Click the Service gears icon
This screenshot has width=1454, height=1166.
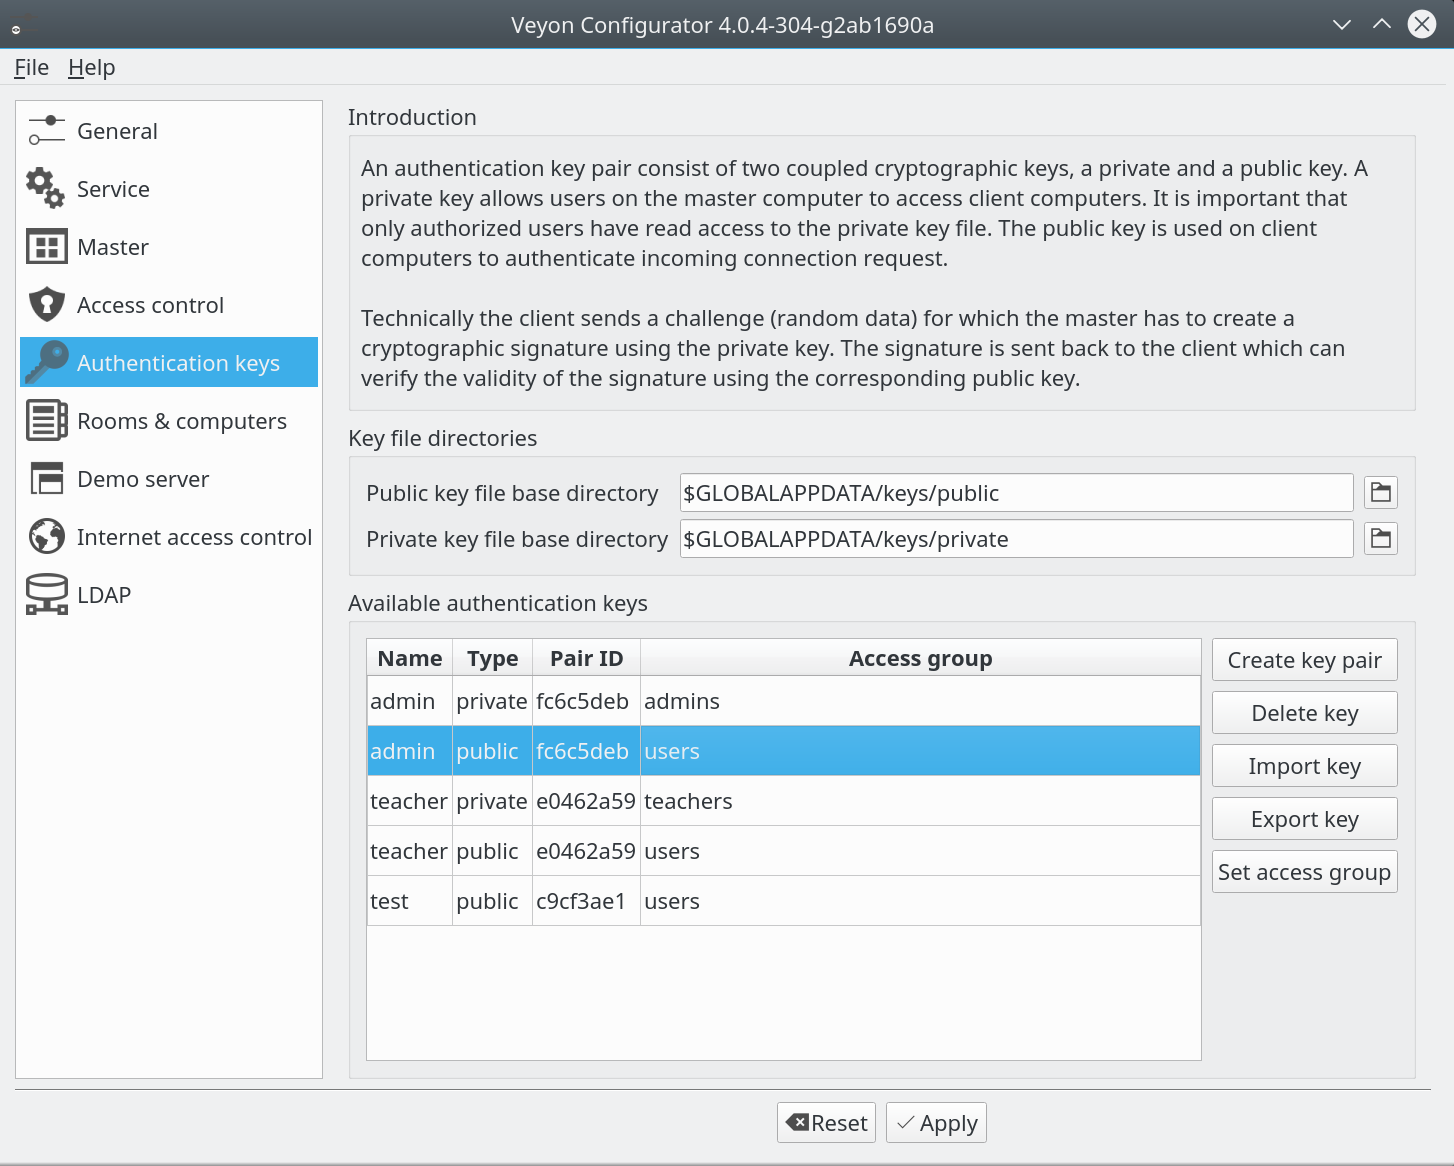46,188
